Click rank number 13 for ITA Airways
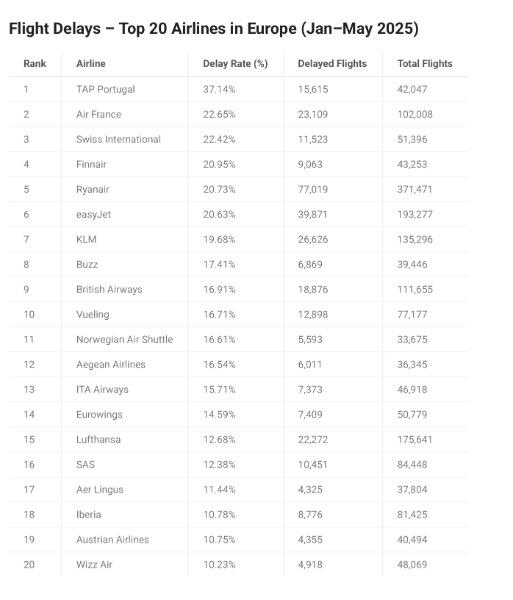 [29, 390]
